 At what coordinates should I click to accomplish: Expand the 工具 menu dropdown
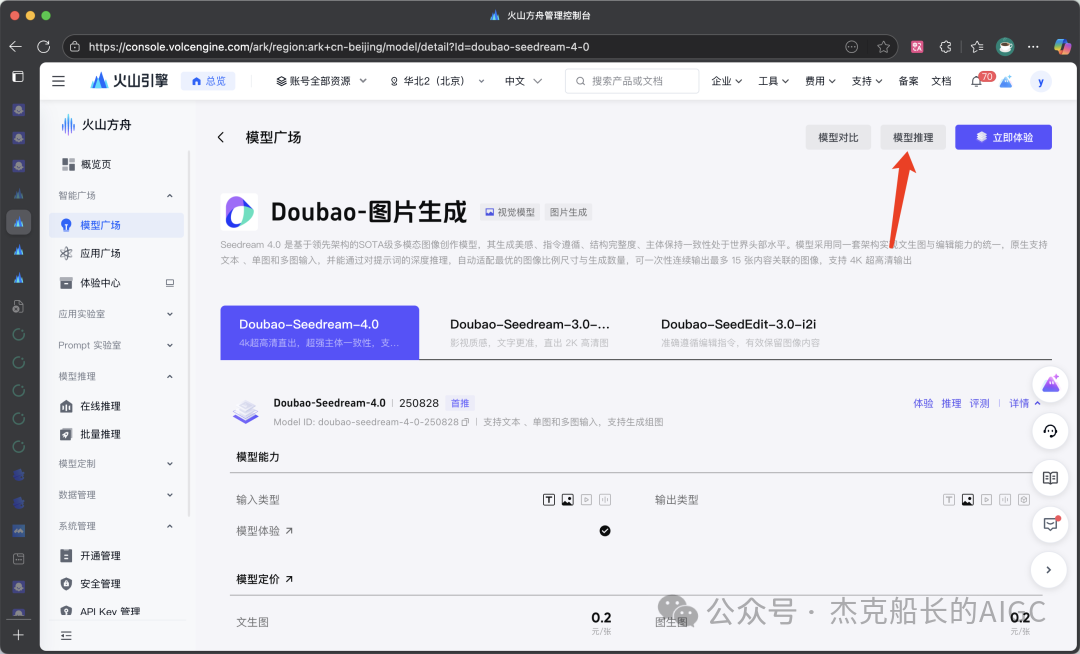pyautogui.click(x=773, y=81)
